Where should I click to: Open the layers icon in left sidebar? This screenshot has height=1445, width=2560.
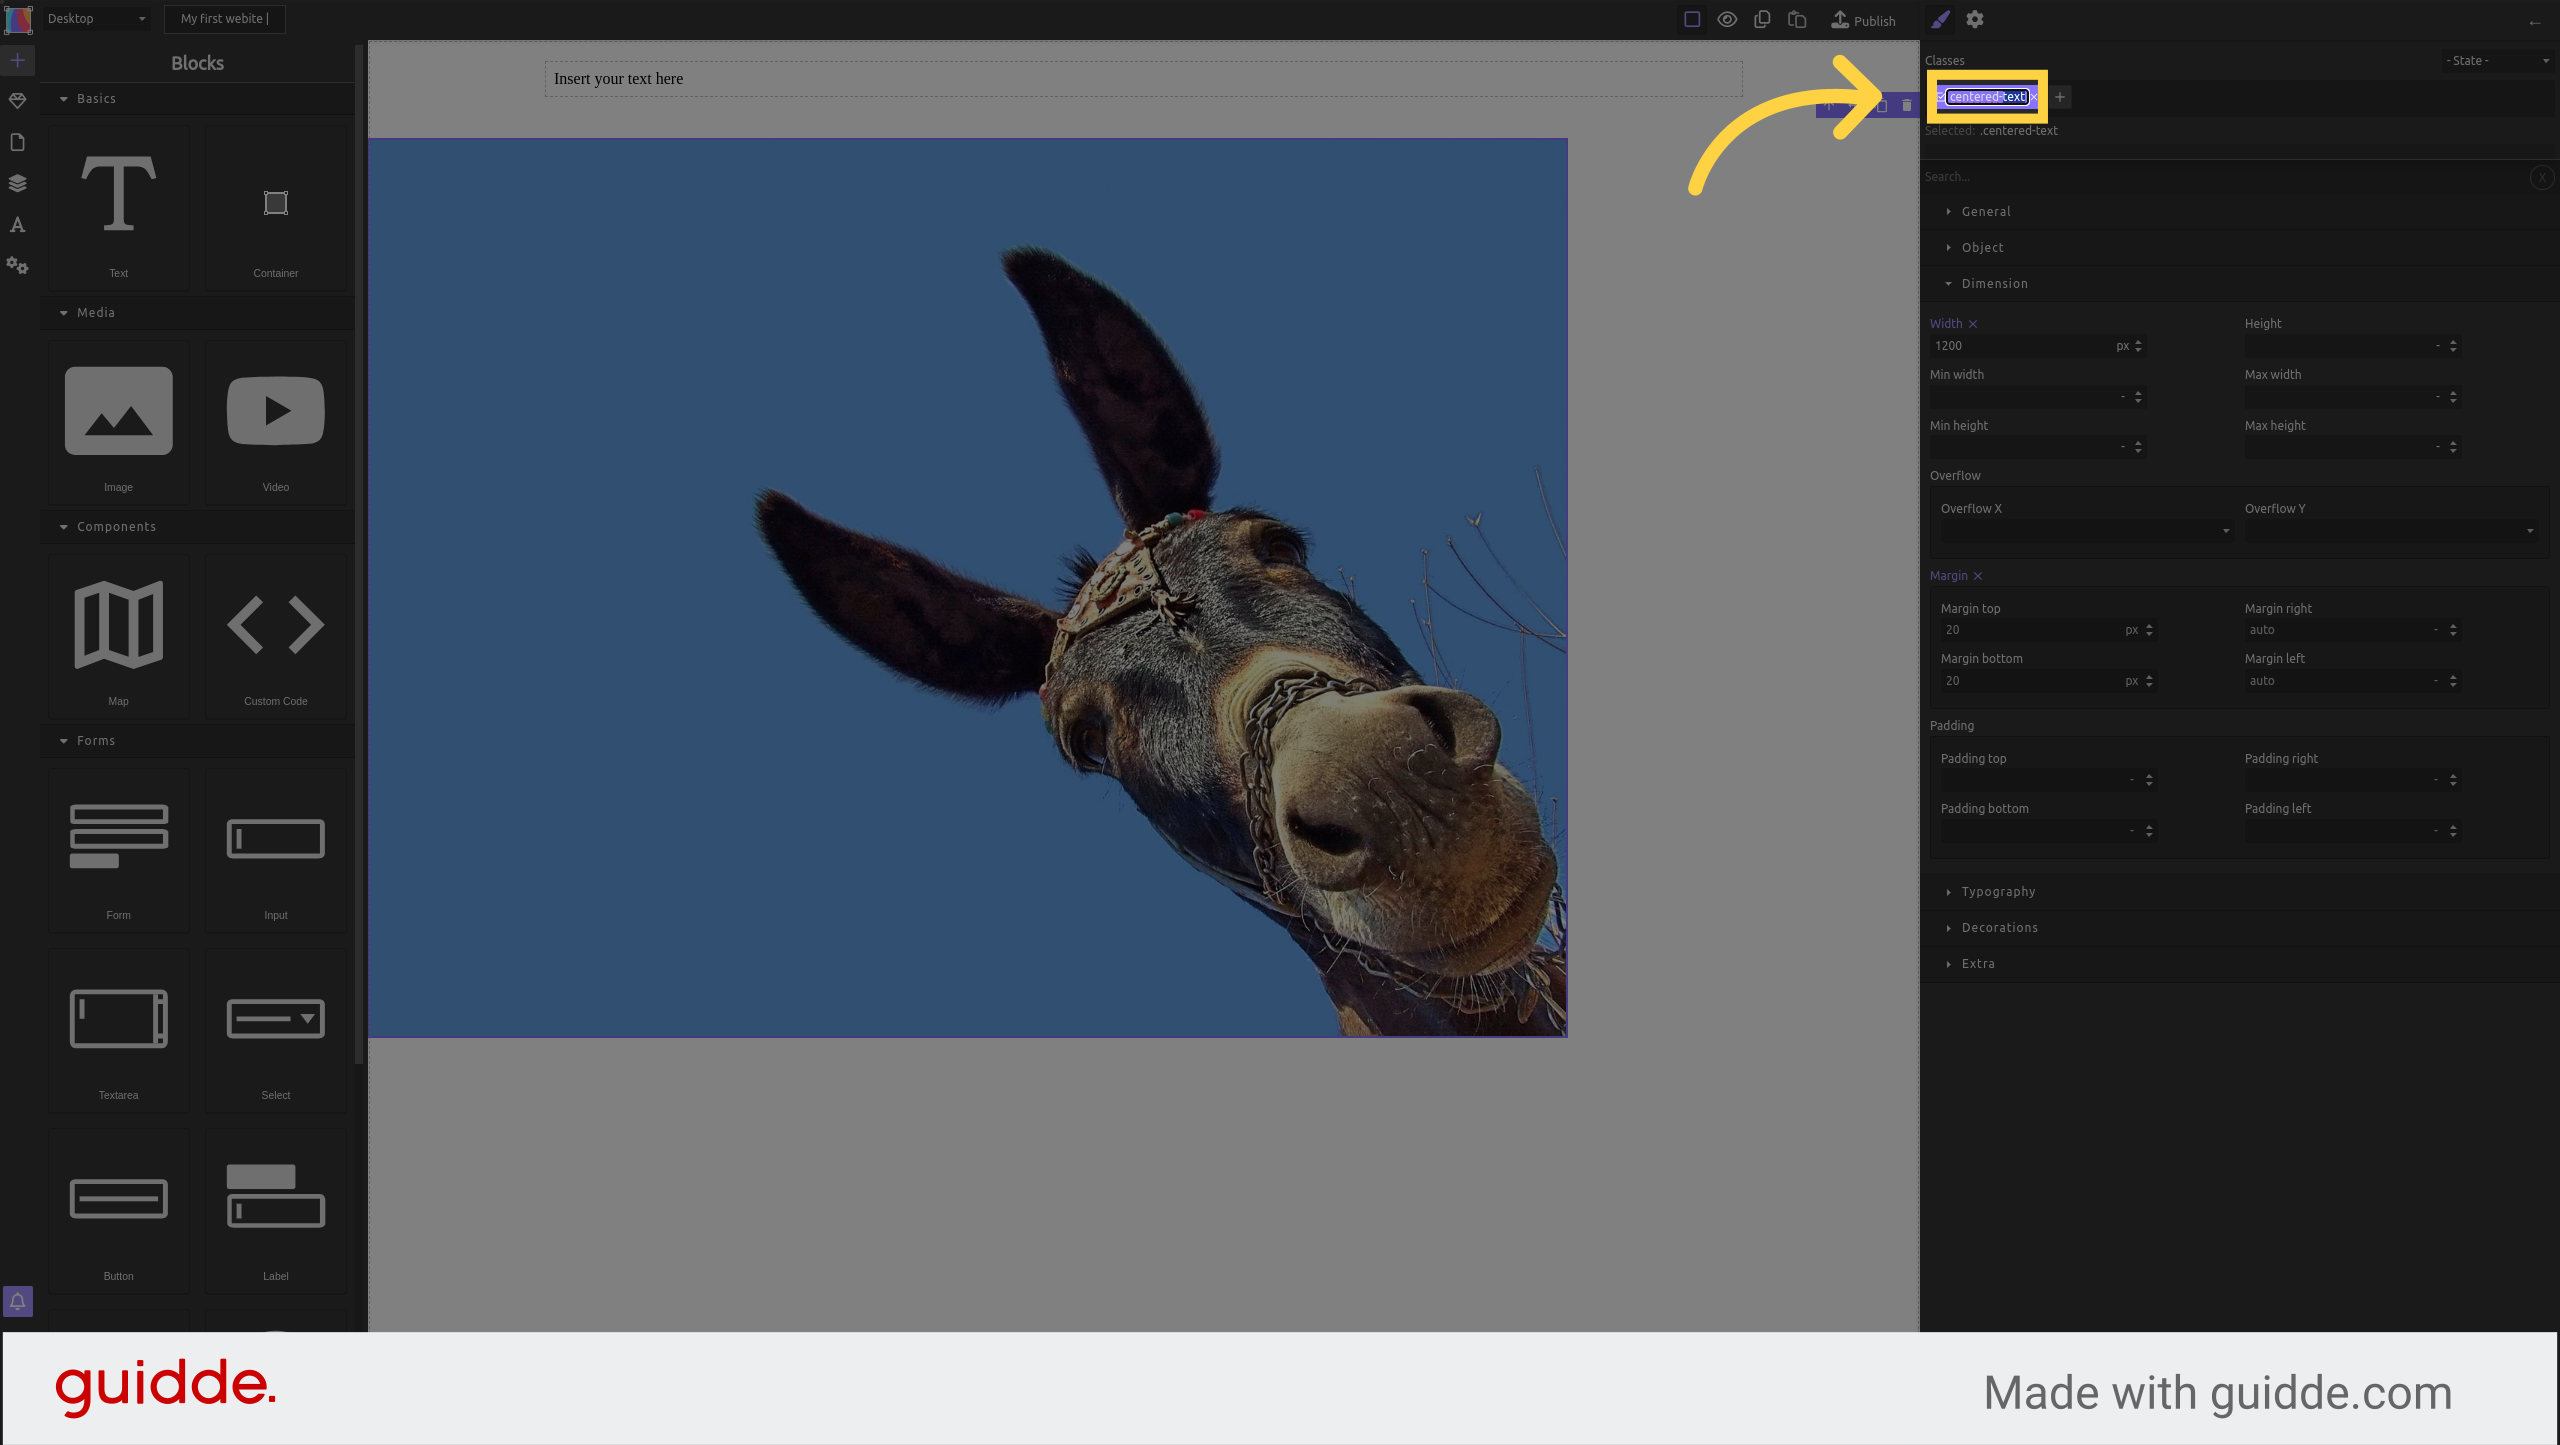[x=17, y=183]
